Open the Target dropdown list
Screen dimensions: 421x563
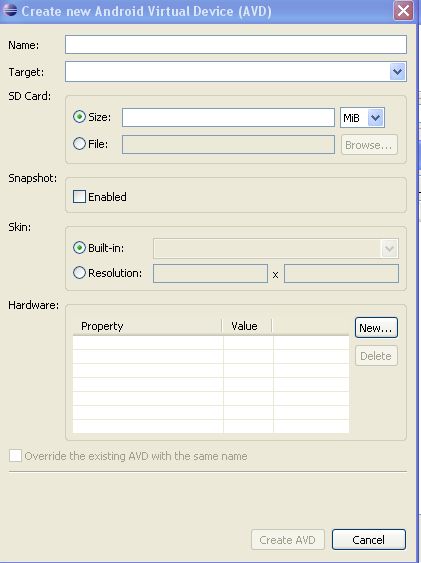click(397, 71)
